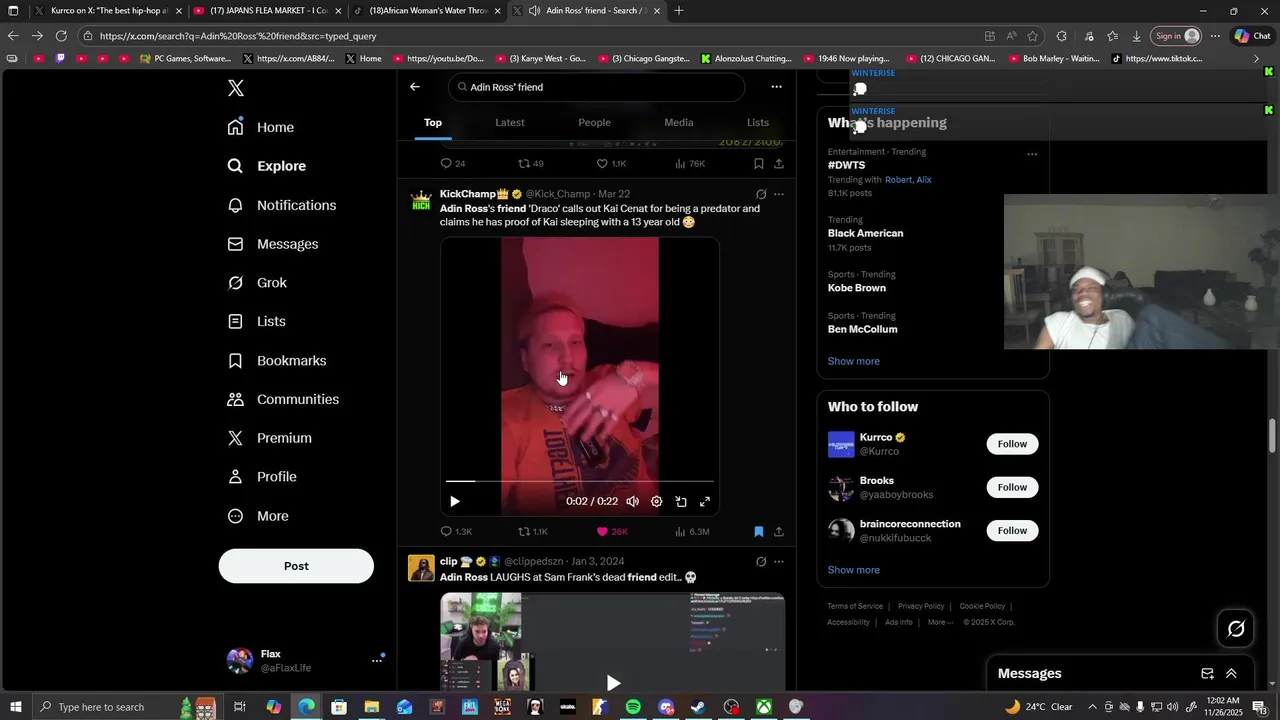Show more who to follow suggestions

pyautogui.click(x=854, y=570)
